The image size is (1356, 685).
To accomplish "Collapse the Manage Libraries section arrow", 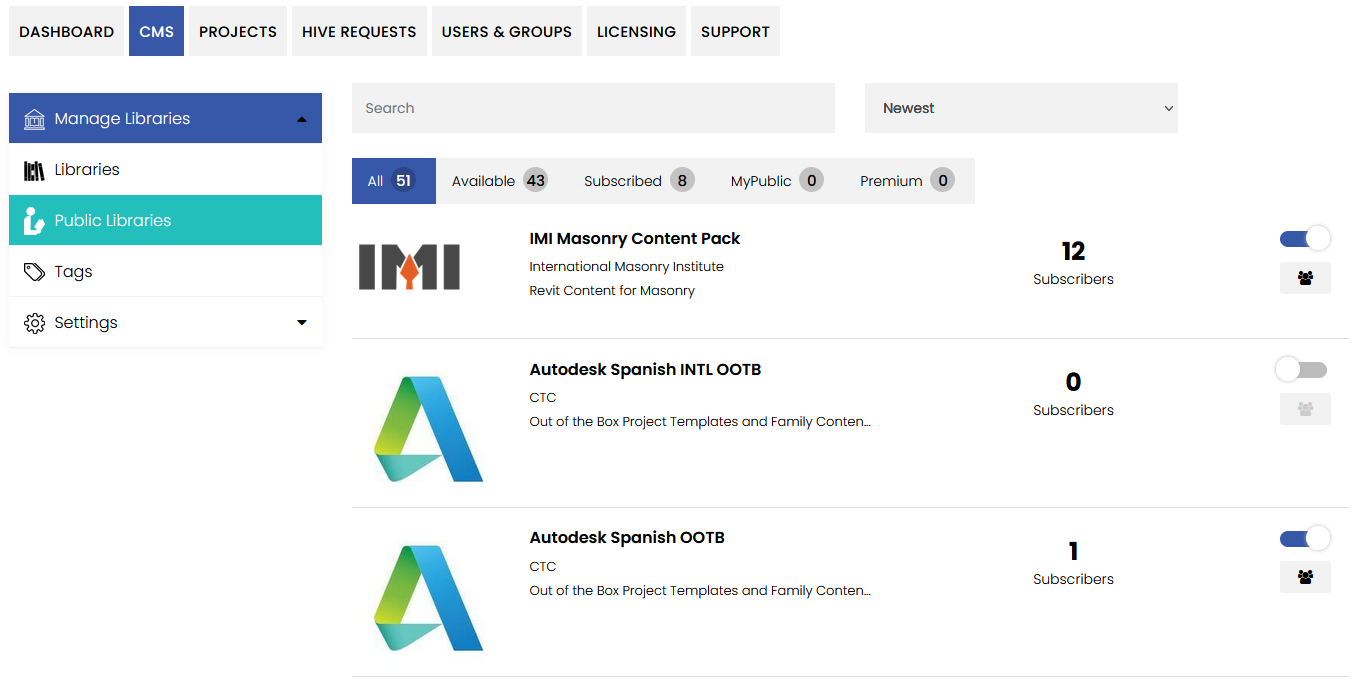I will (302, 119).
